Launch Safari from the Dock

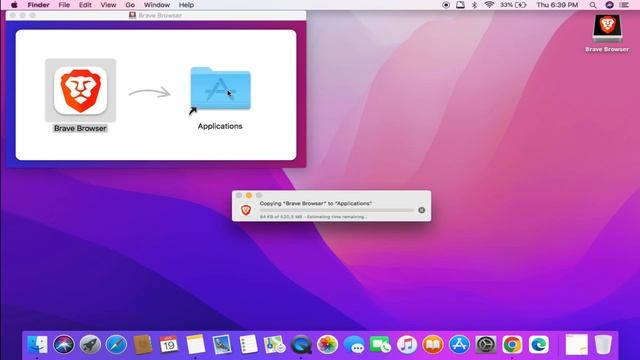coord(116,344)
